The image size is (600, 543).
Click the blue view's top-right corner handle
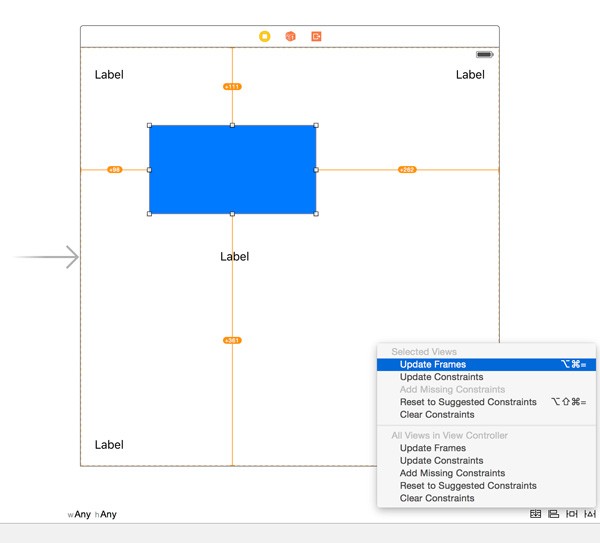pos(316,125)
